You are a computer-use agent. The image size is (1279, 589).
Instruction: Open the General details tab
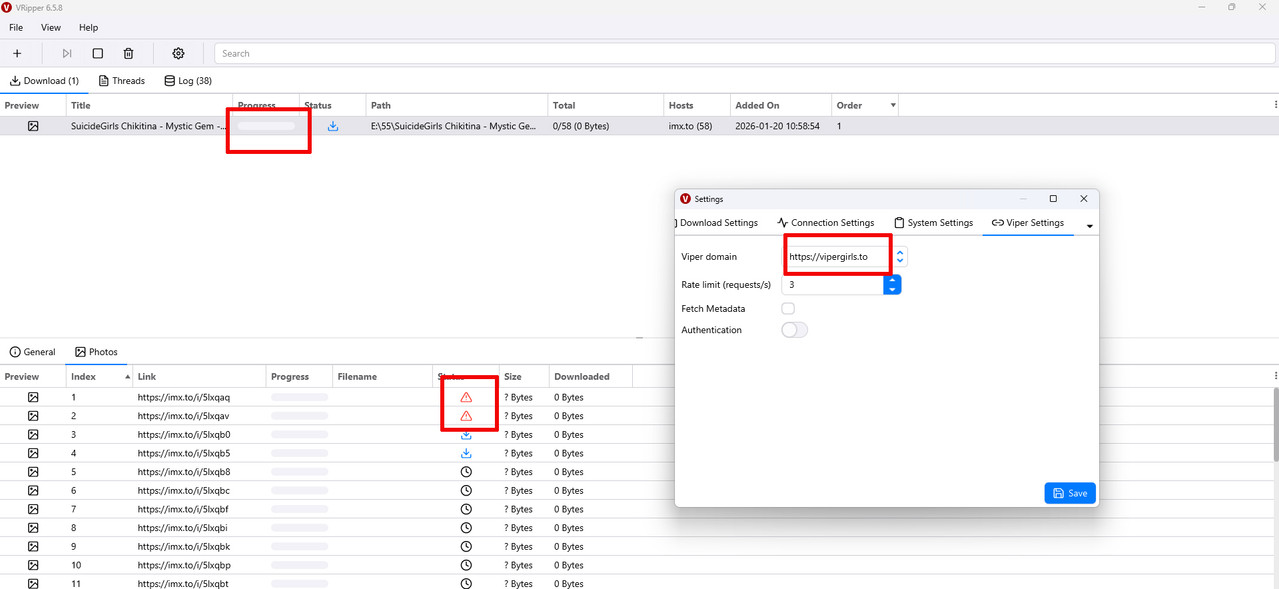[32, 352]
